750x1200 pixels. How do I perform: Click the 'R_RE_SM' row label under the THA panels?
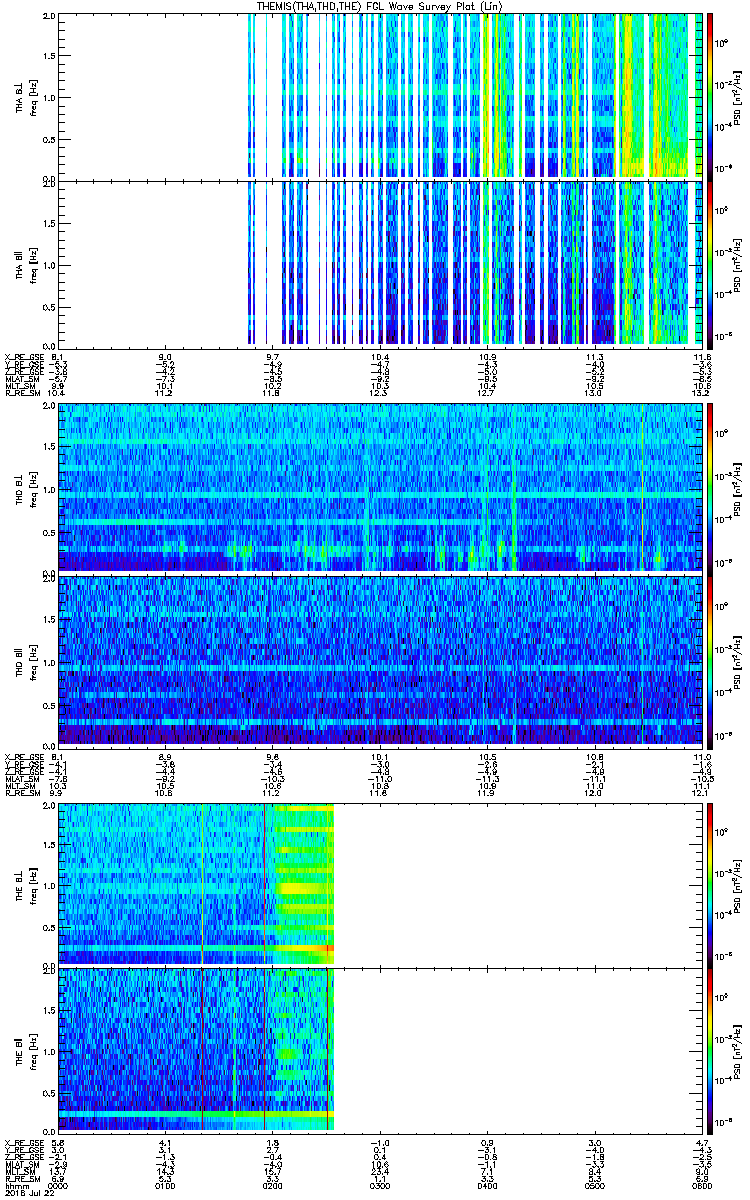(24, 393)
